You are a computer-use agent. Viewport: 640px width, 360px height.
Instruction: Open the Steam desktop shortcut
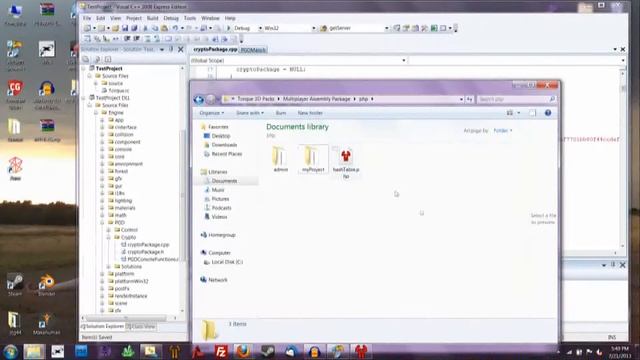15,285
